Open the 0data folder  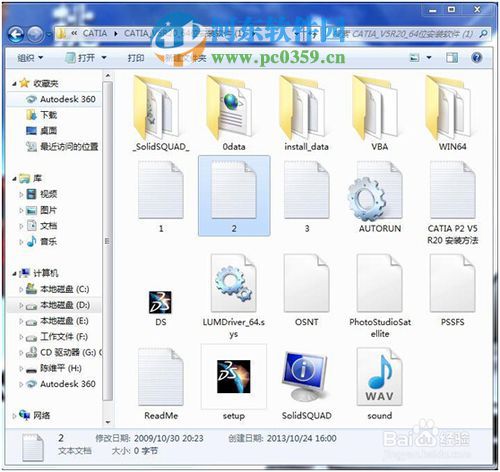[234, 113]
